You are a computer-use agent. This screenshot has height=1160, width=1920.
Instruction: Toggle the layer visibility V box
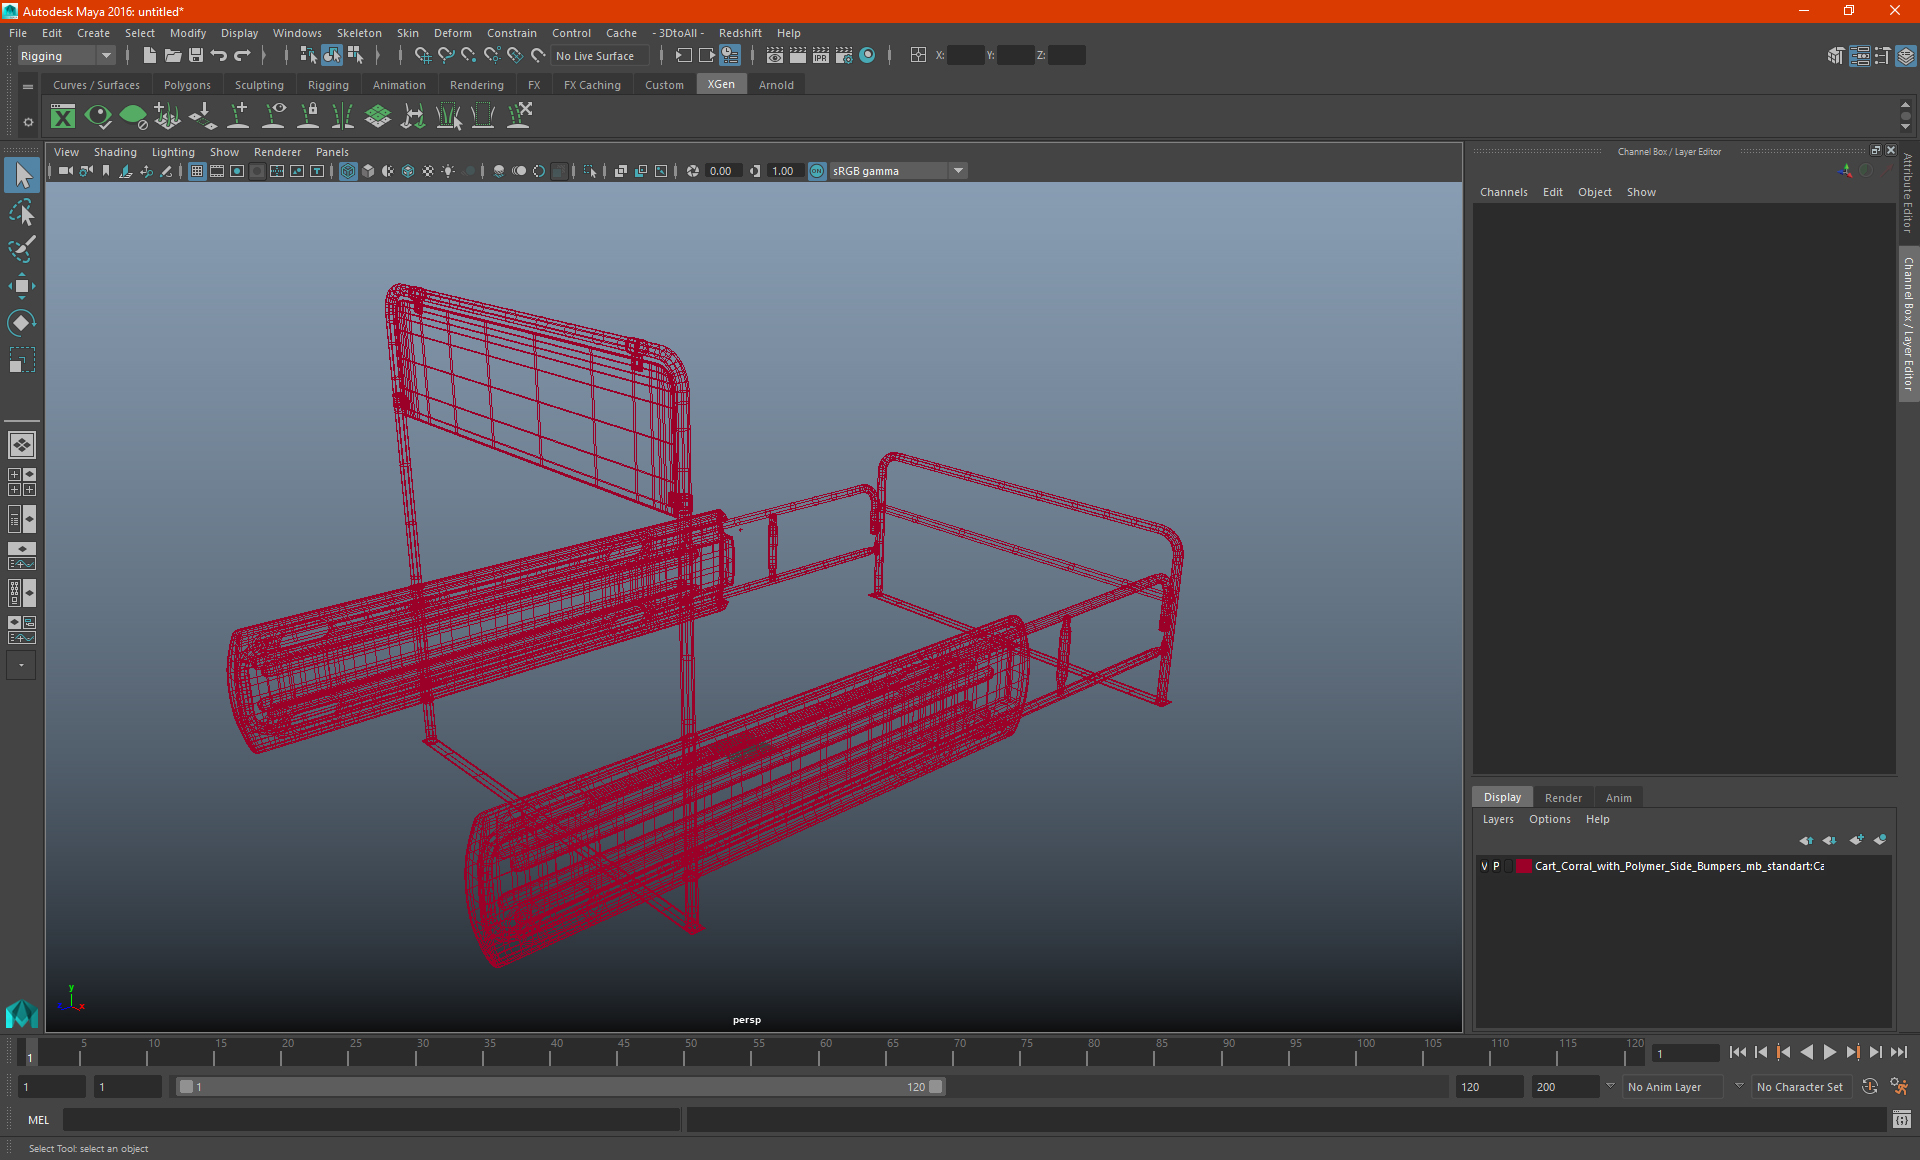coord(1484,866)
